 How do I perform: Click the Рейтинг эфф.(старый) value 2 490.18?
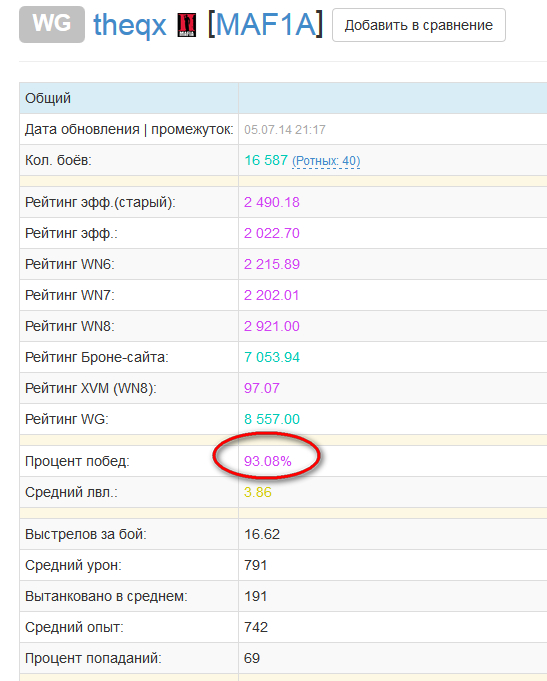click(x=272, y=202)
